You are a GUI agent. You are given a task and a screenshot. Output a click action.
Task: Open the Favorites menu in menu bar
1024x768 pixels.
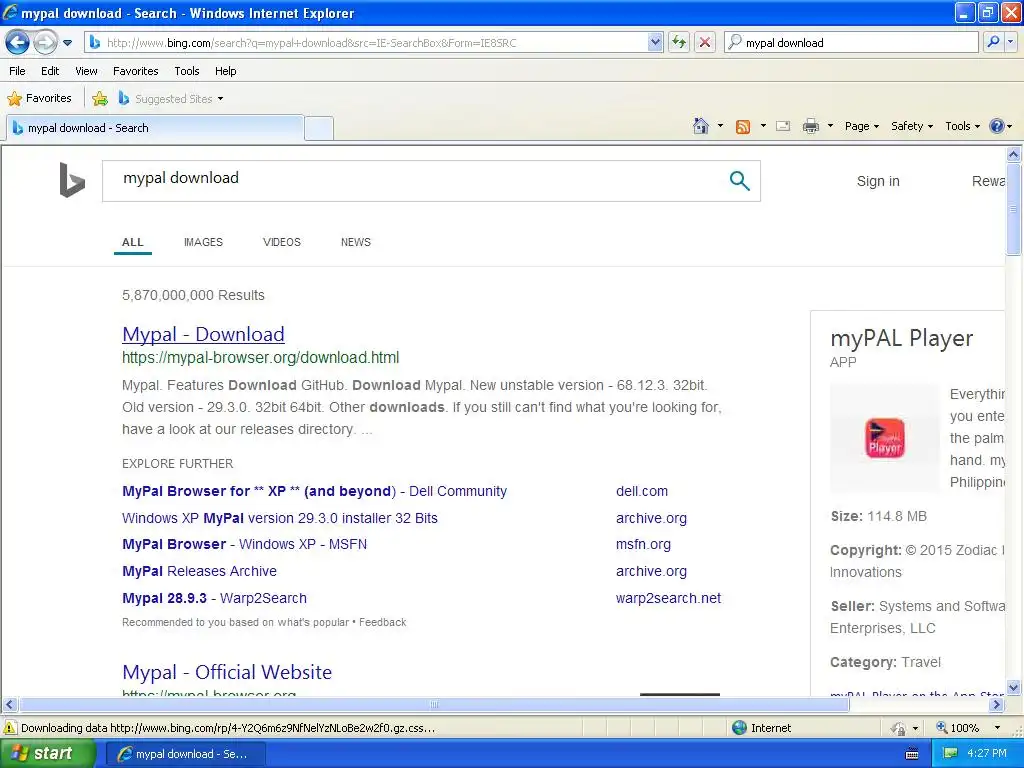tap(135, 71)
